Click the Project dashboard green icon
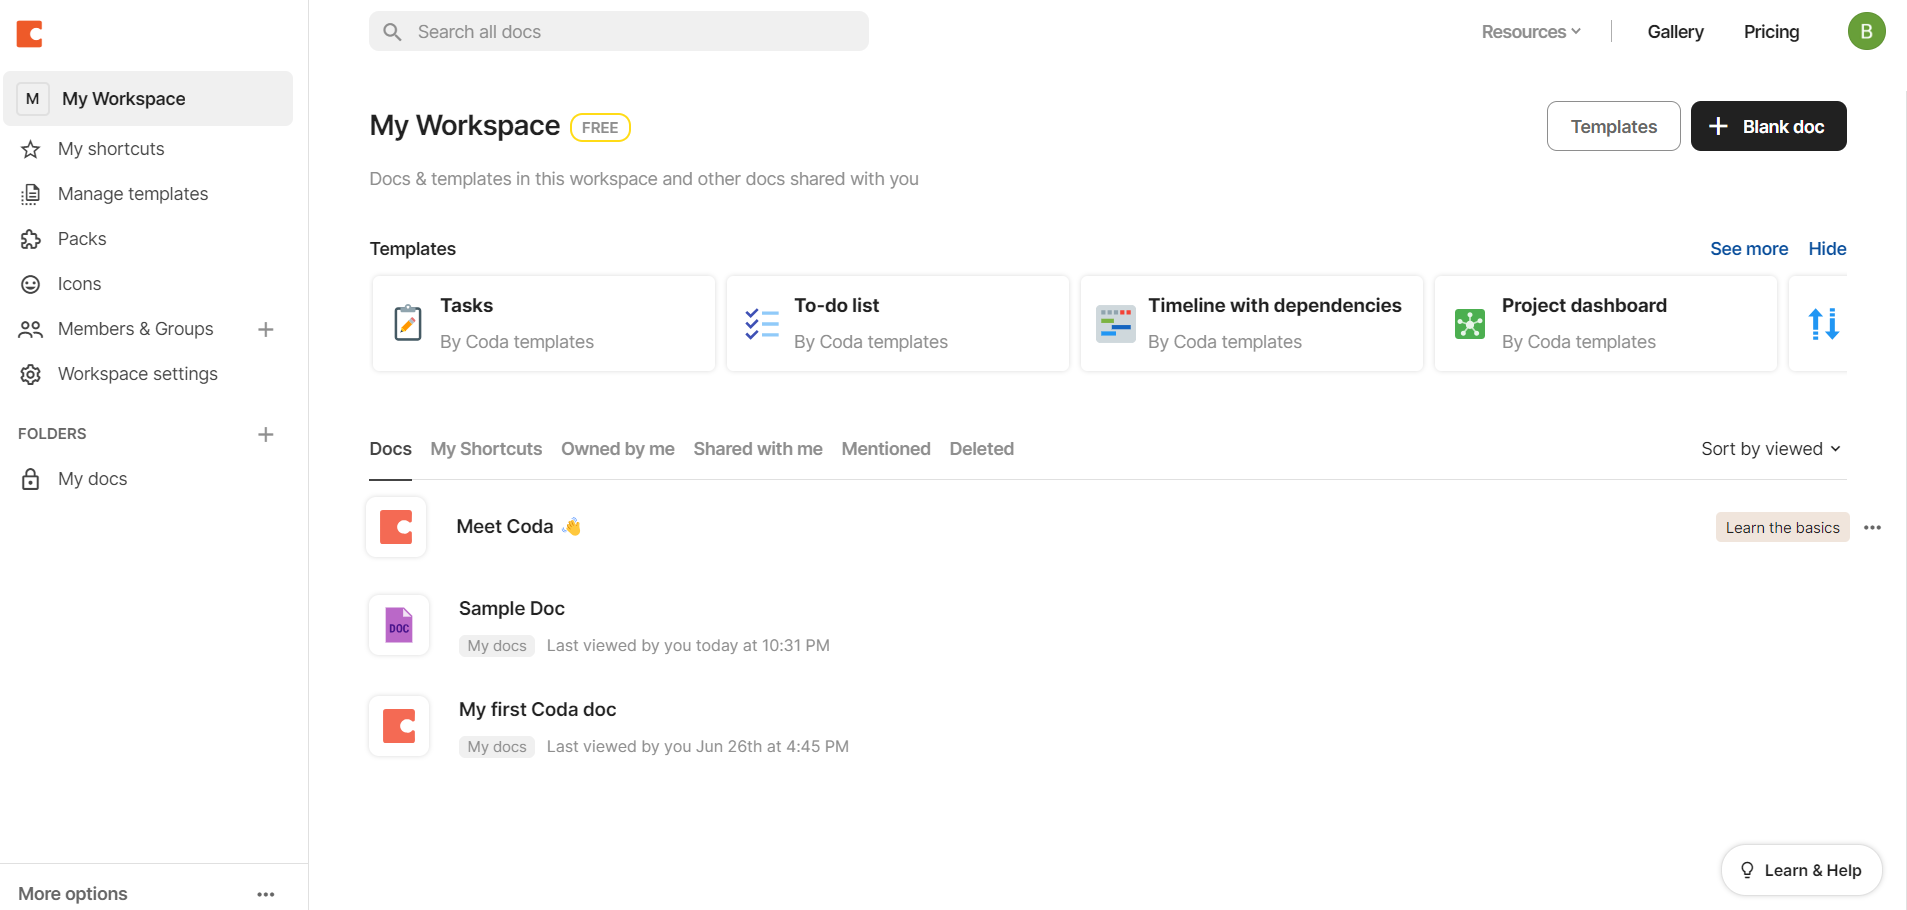The image size is (1907, 910). point(1470,324)
